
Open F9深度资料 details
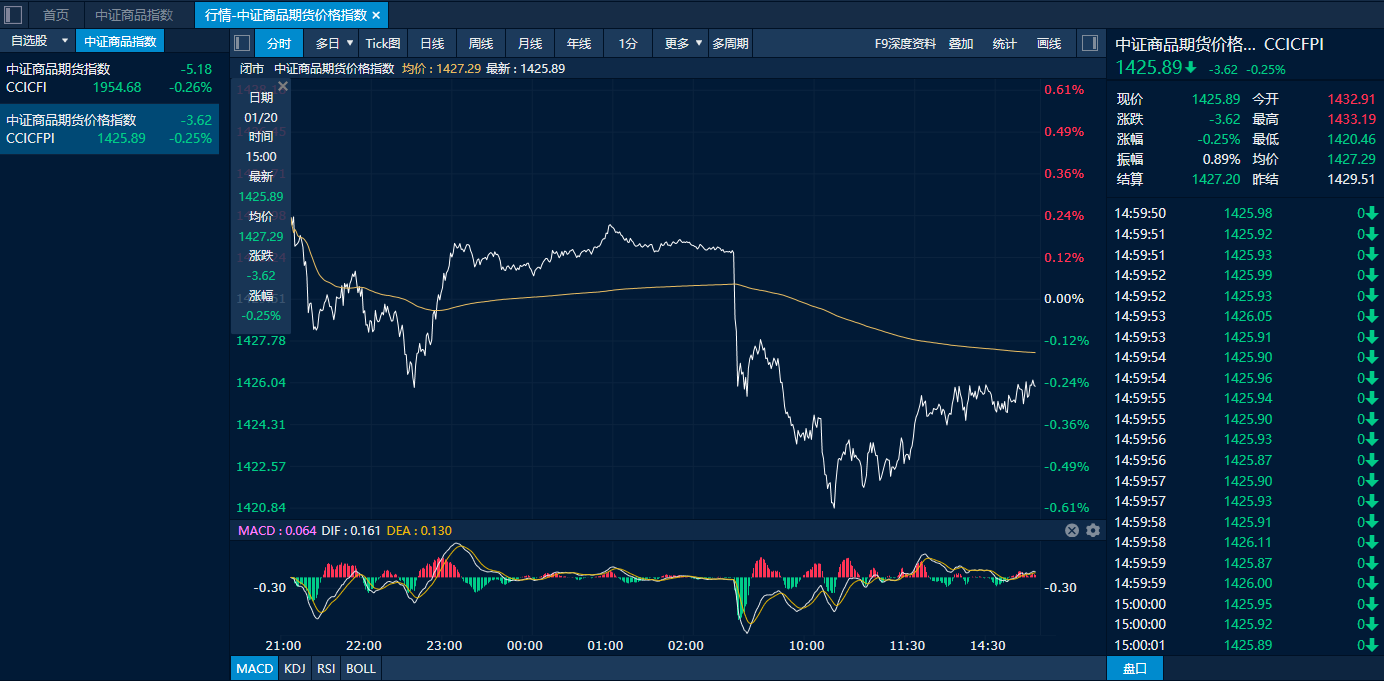click(905, 43)
